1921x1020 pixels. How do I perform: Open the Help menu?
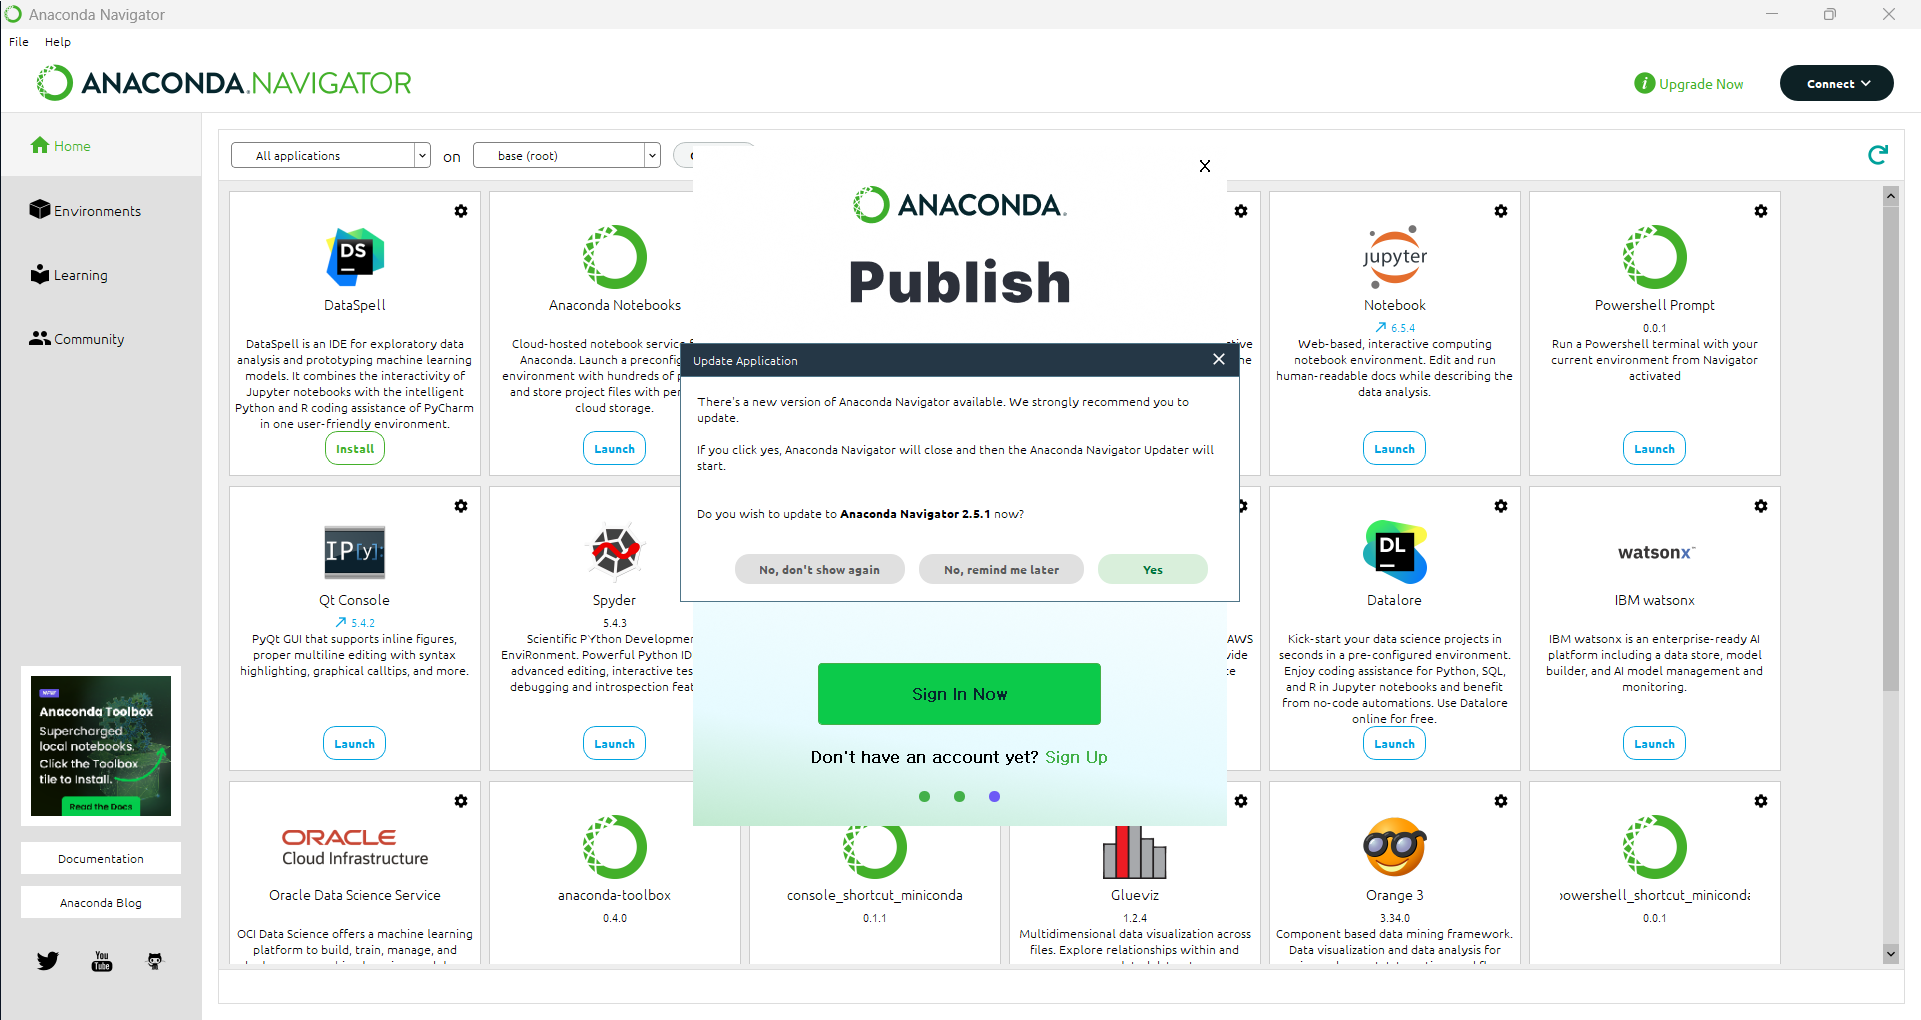coord(58,42)
